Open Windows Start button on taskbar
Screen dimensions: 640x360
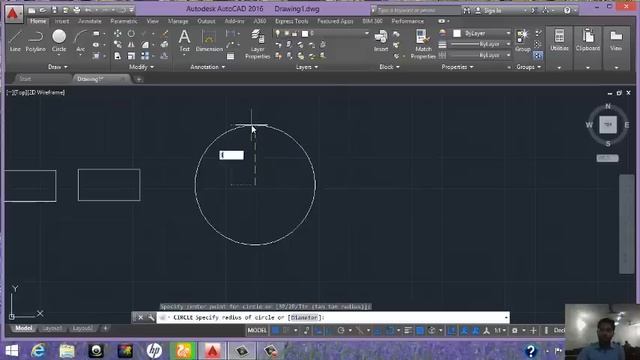pyautogui.click(x=12, y=351)
